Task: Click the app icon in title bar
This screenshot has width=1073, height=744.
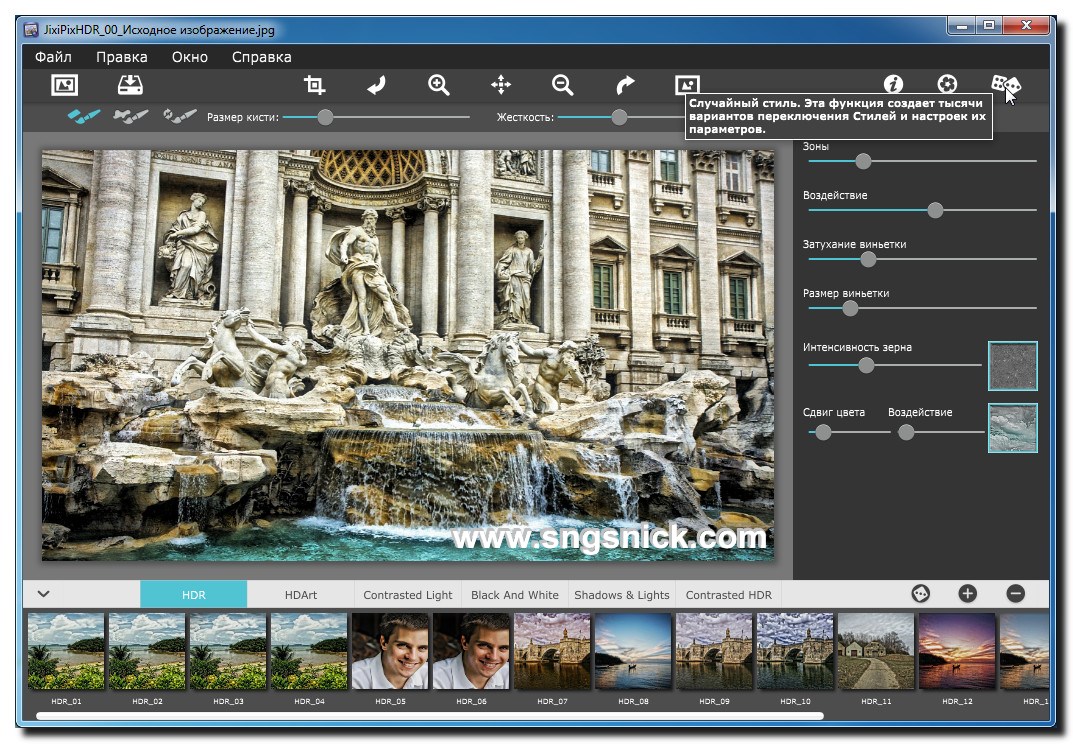Action: click(x=31, y=29)
